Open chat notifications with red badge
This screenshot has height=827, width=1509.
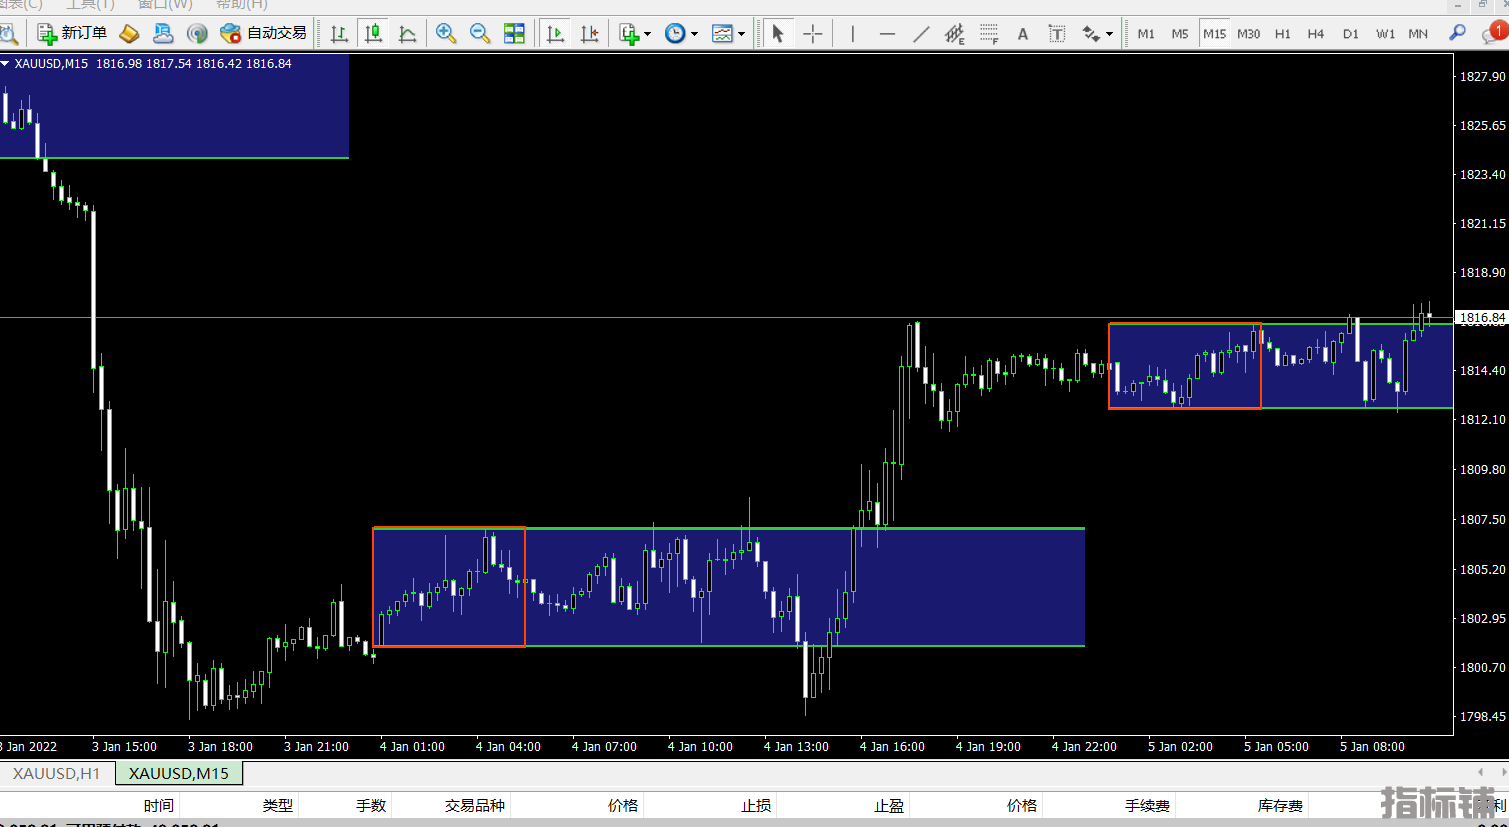click(x=1493, y=33)
